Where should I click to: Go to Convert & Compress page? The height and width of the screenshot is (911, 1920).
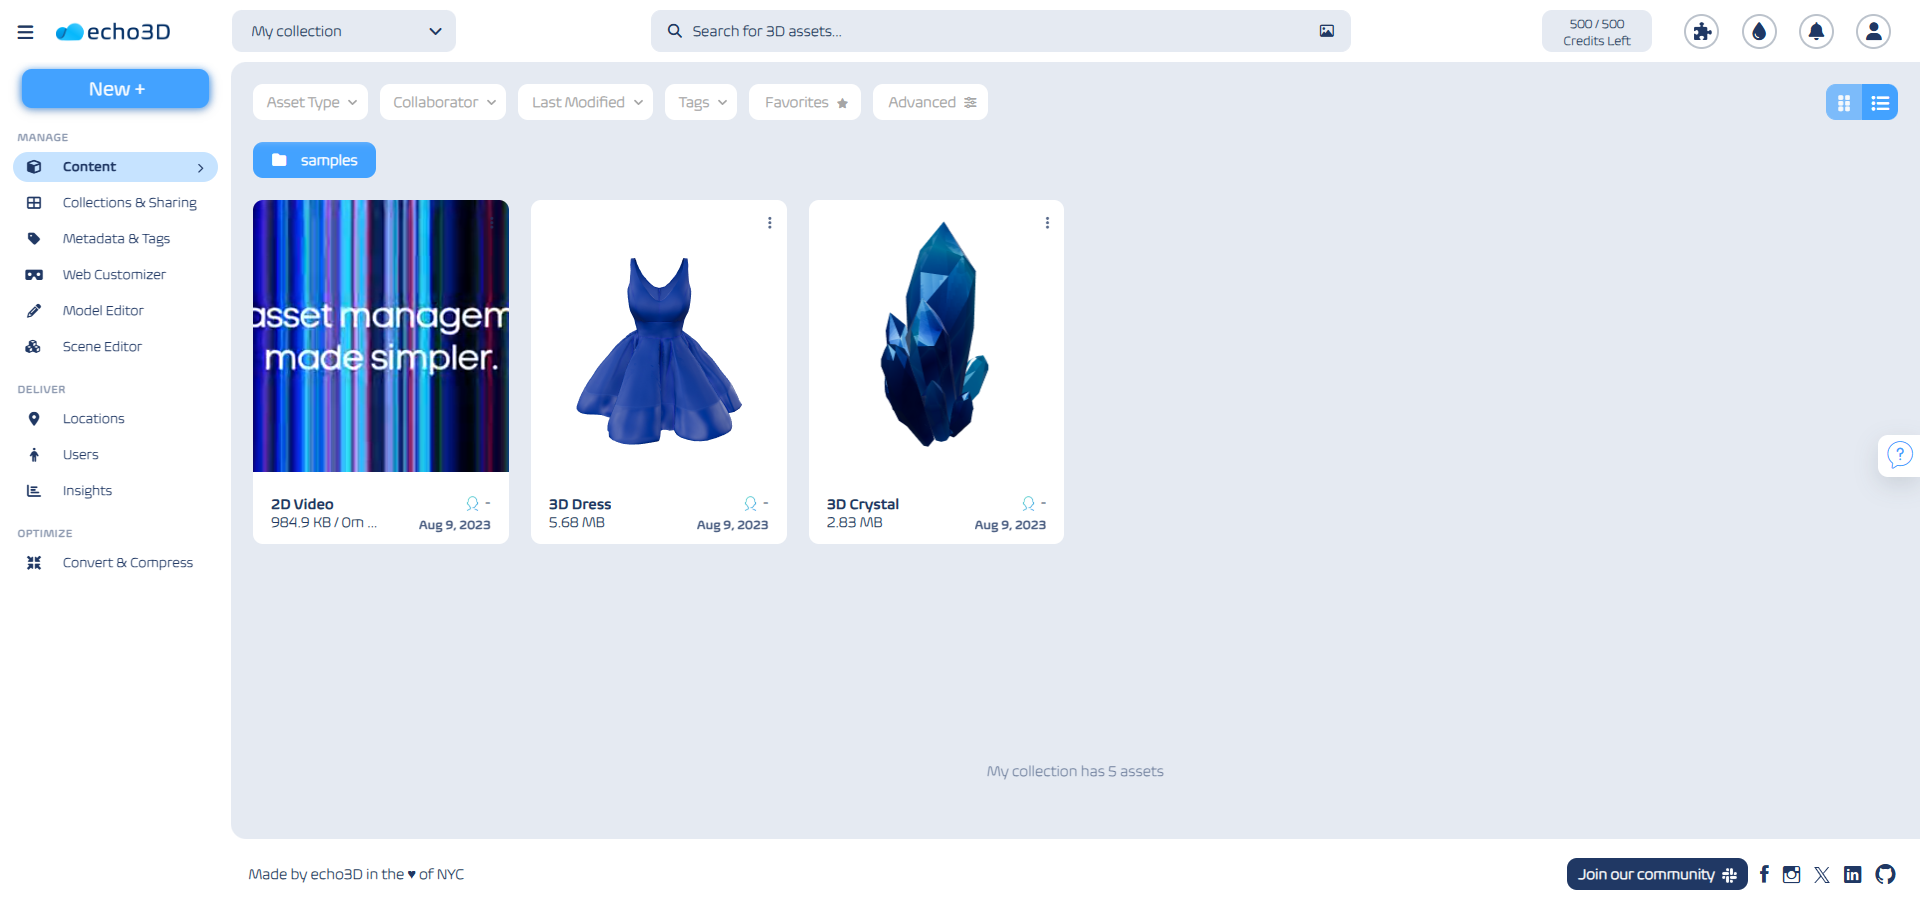pyautogui.click(x=127, y=563)
